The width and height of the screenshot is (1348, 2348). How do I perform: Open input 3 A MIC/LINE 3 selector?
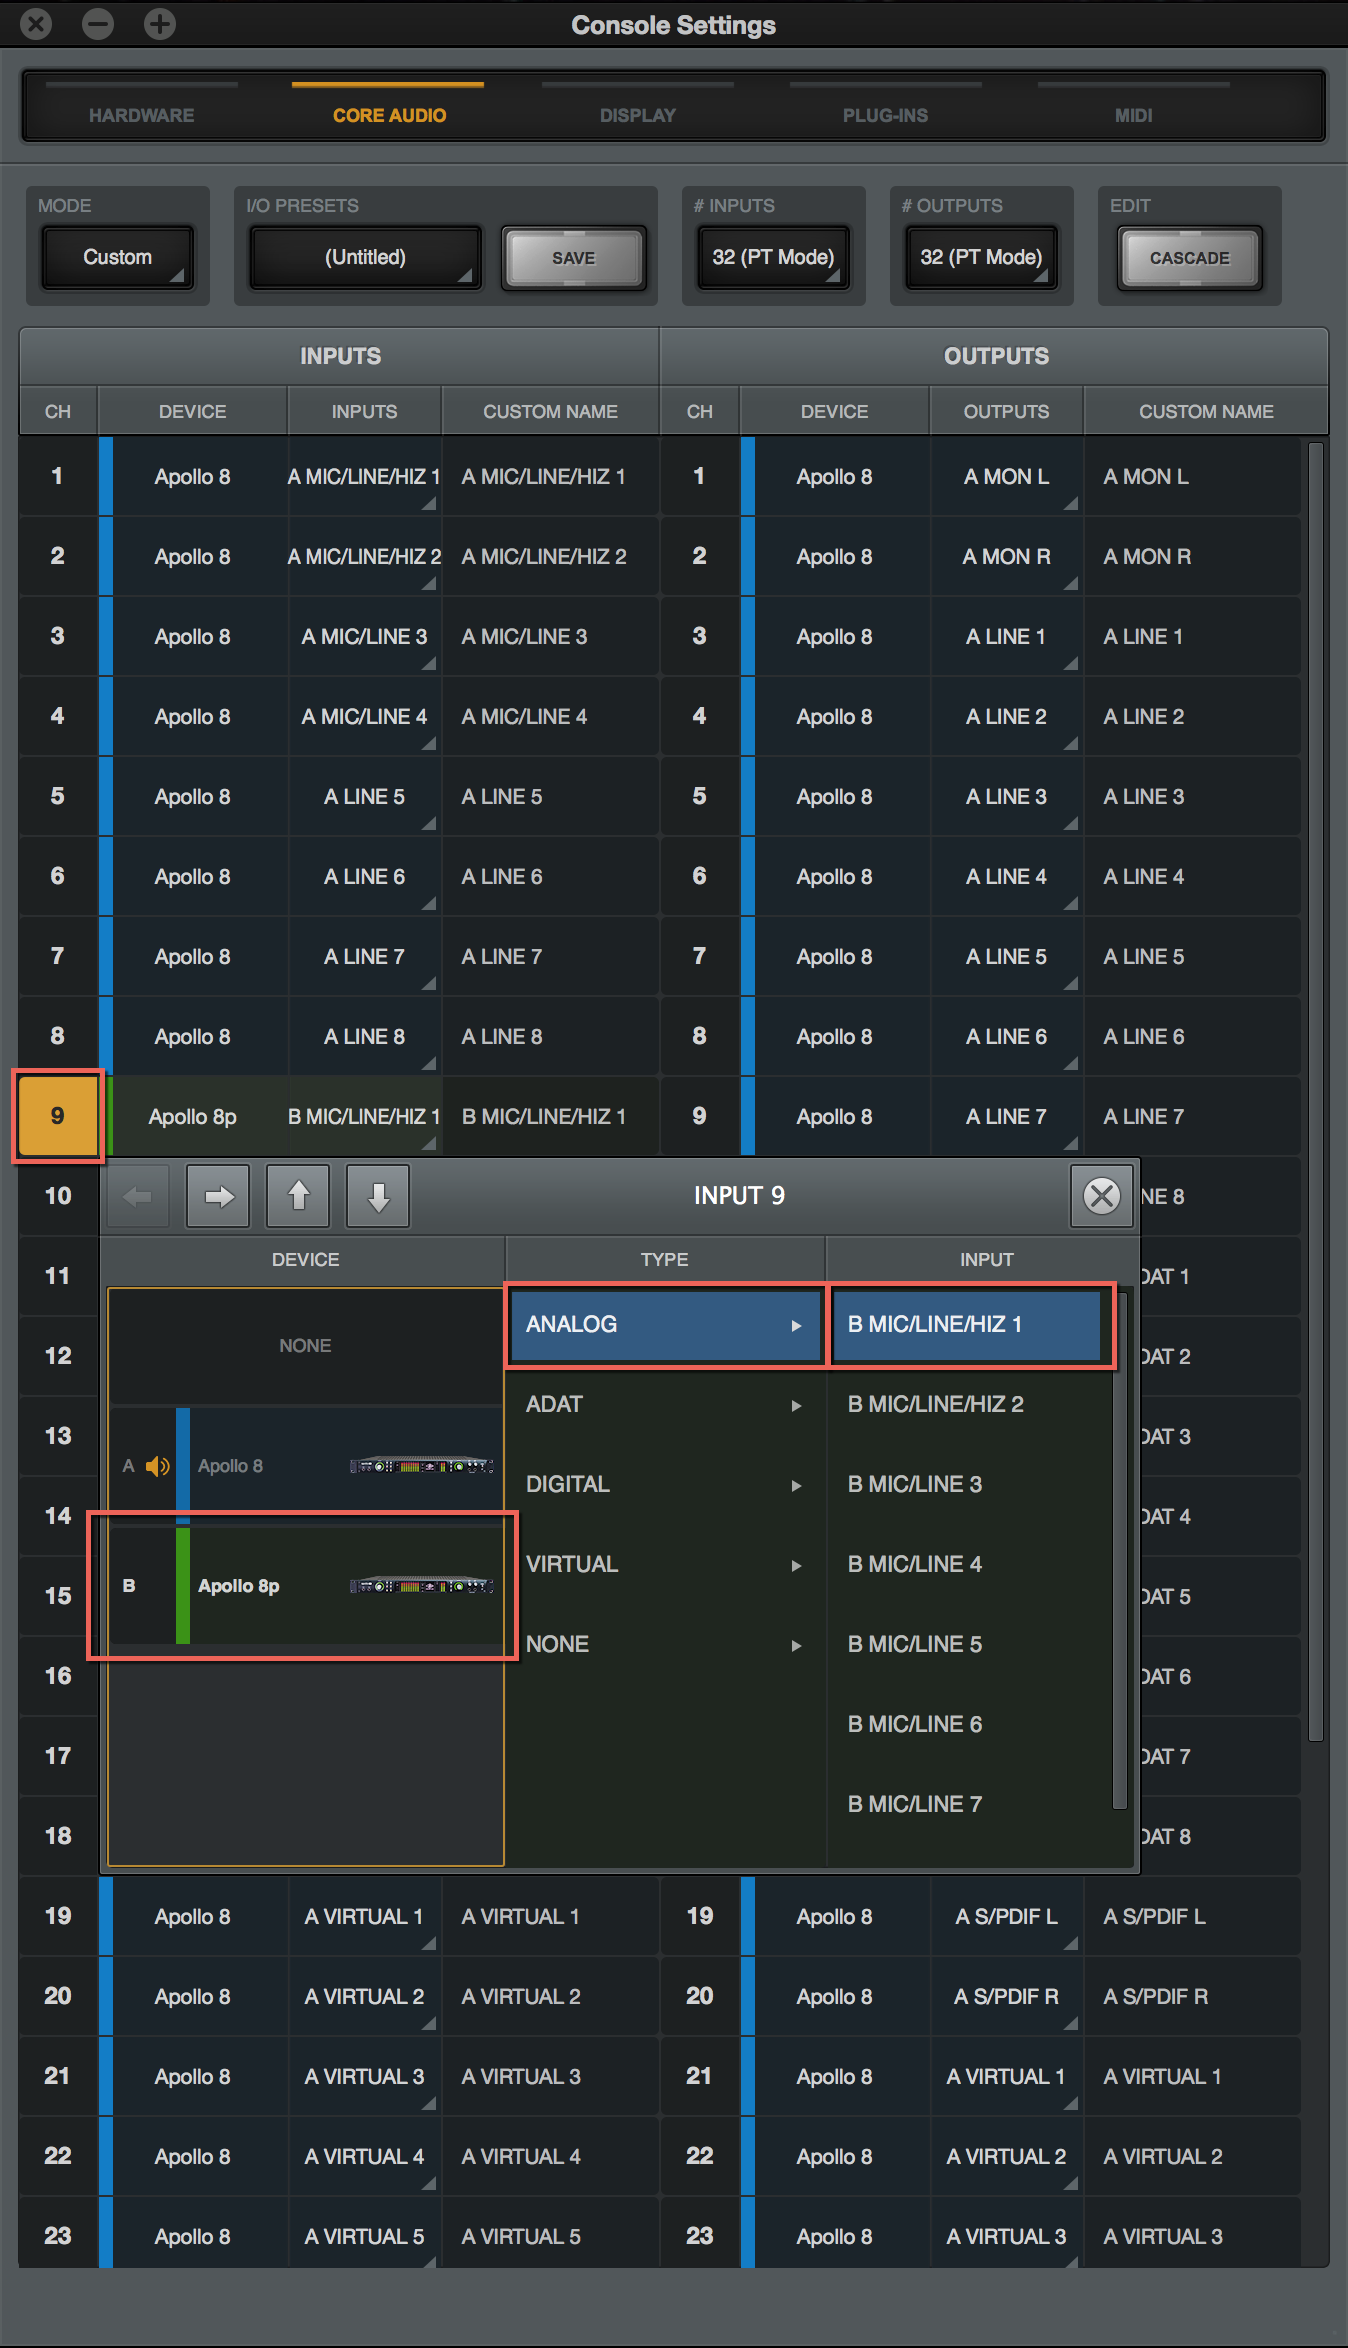click(x=365, y=637)
